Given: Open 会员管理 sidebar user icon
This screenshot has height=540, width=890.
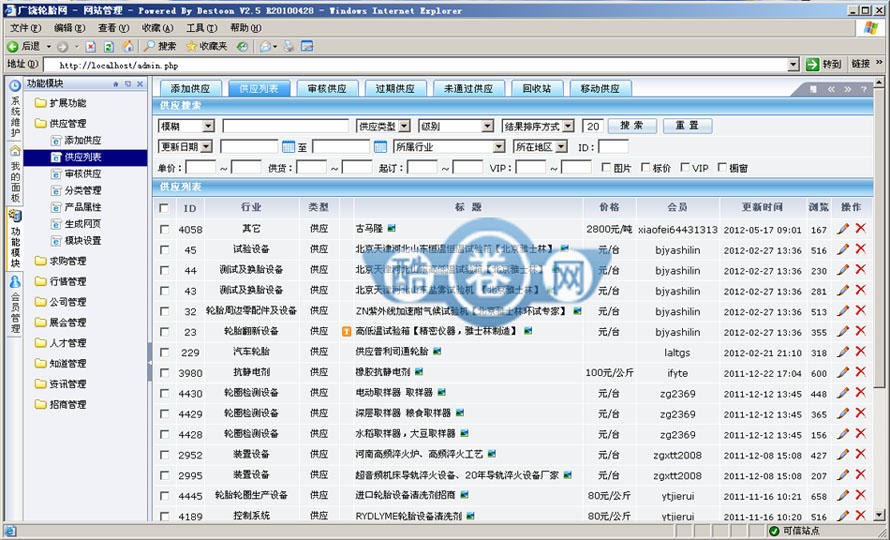Looking at the screenshot, I should (15, 282).
